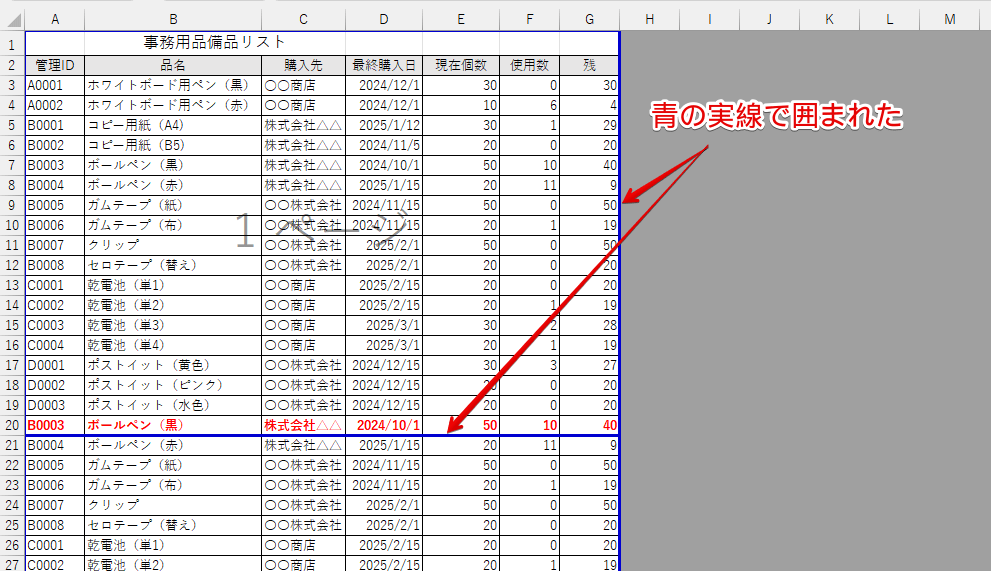
Task: Click cell containing B0001
Action: click(x=55, y=125)
